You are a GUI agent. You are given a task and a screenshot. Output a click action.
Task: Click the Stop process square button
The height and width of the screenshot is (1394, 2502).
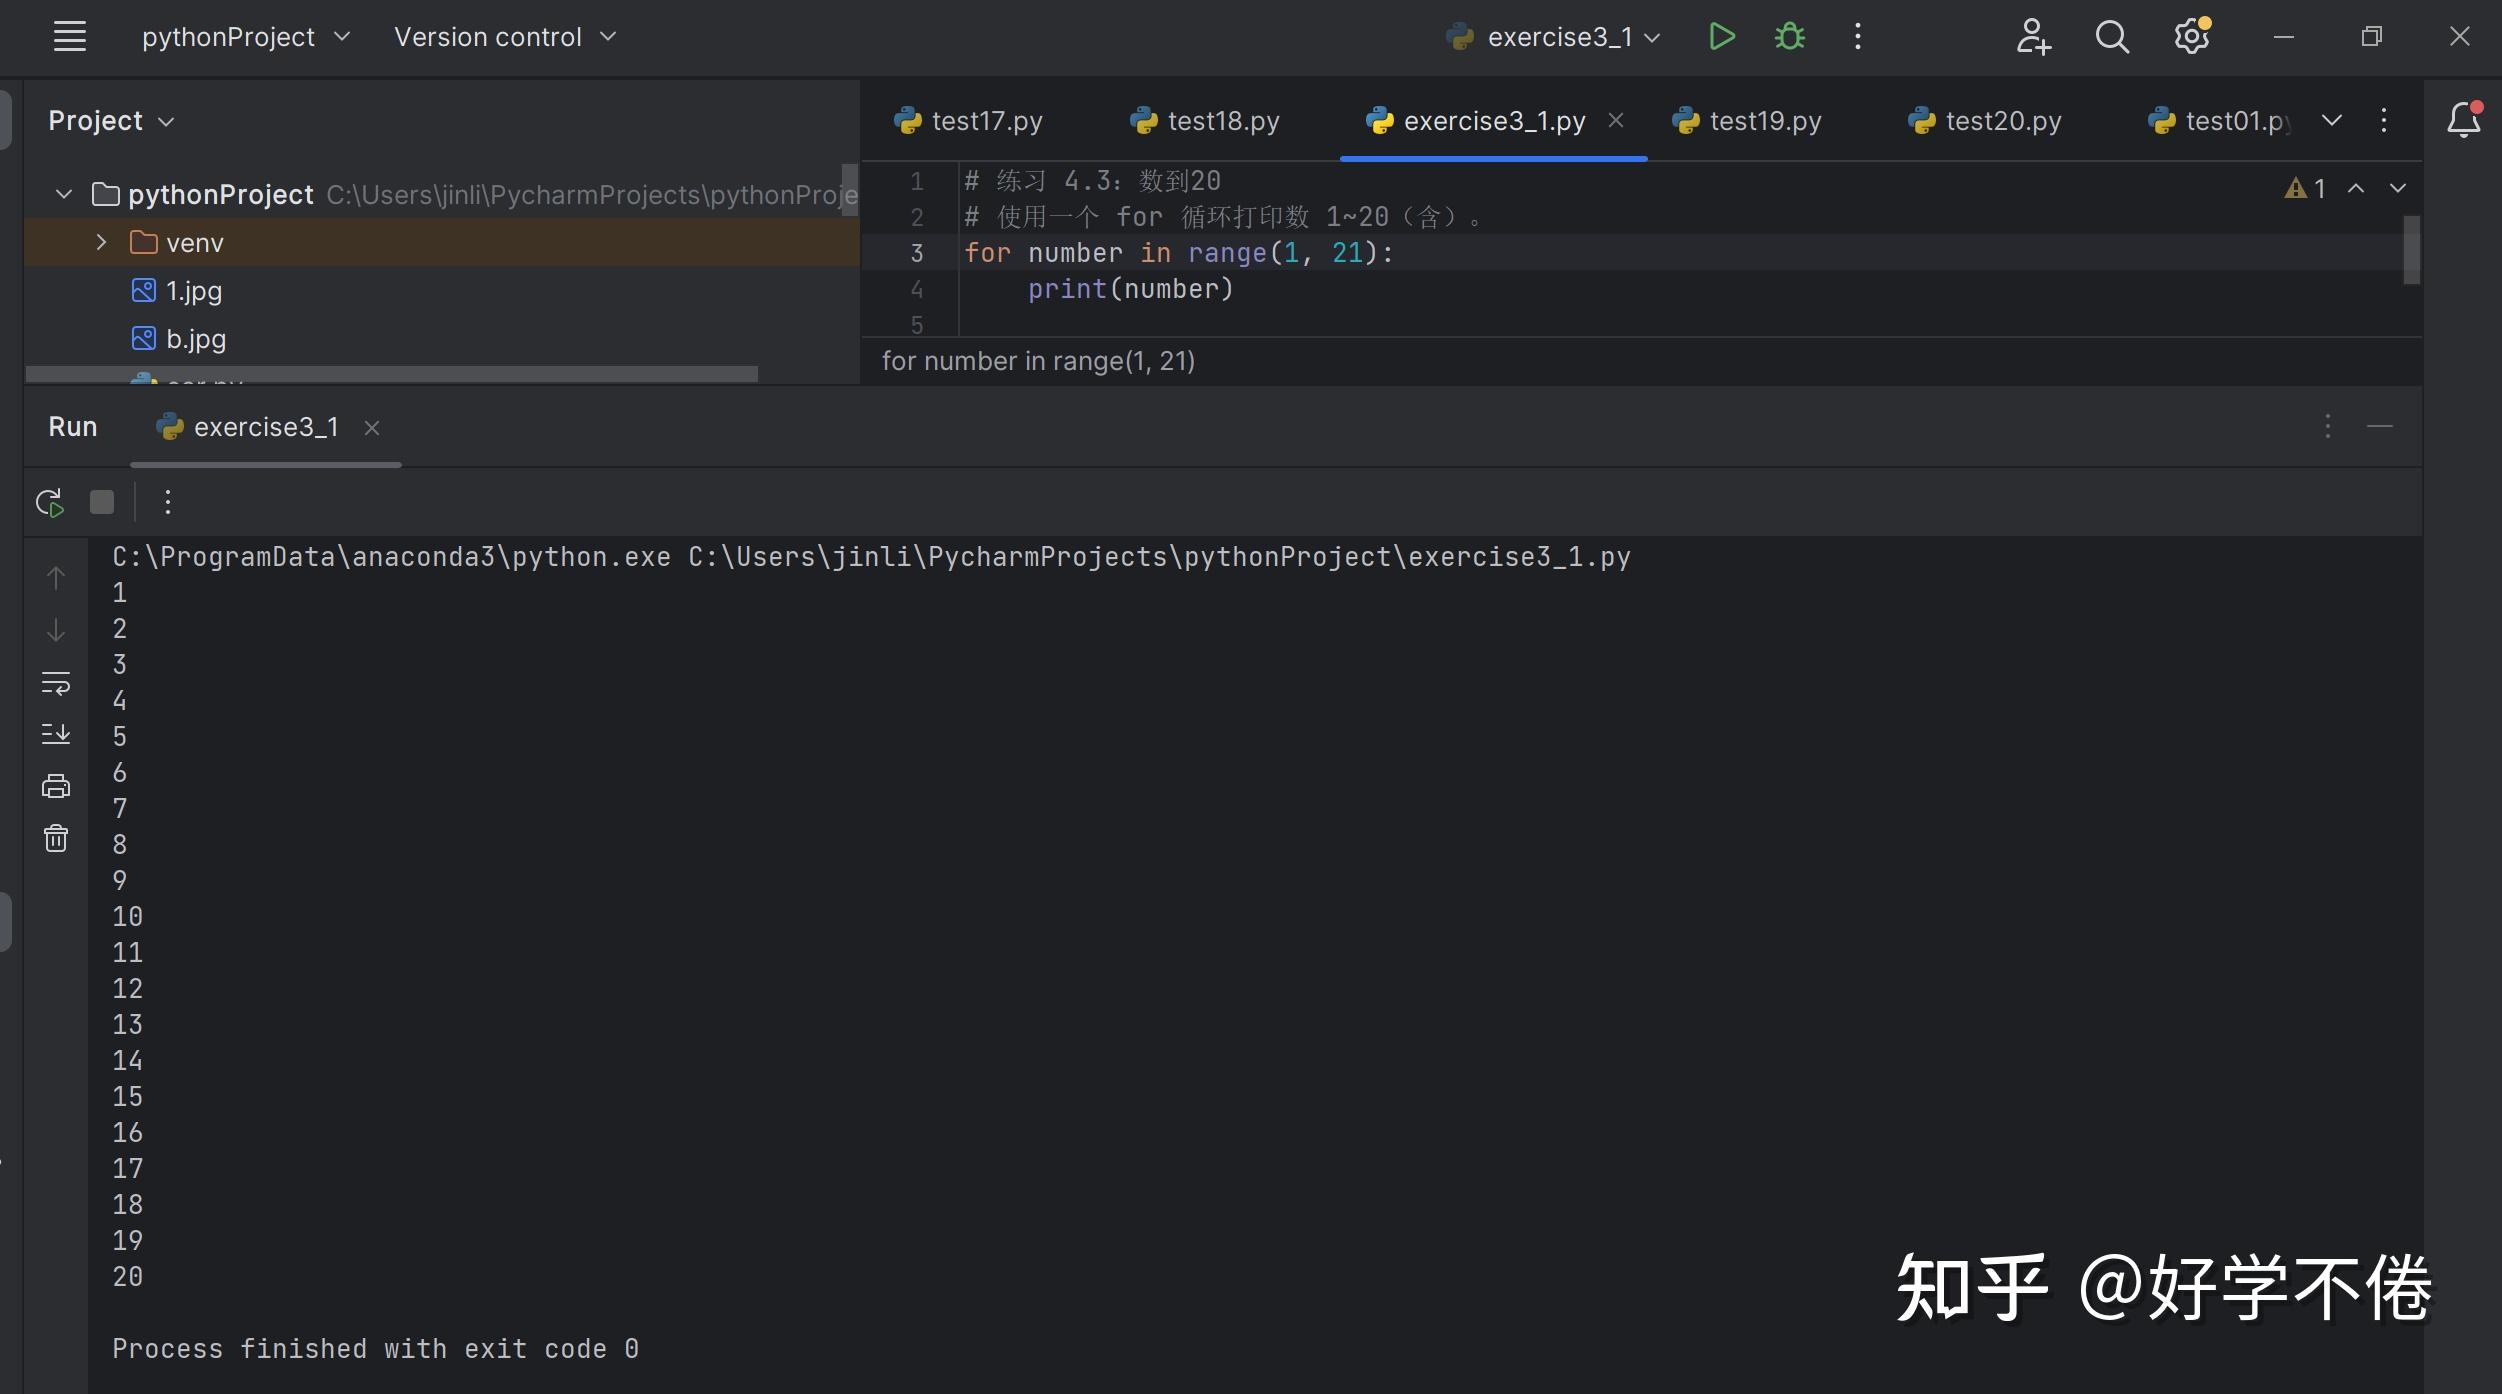[x=102, y=502]
